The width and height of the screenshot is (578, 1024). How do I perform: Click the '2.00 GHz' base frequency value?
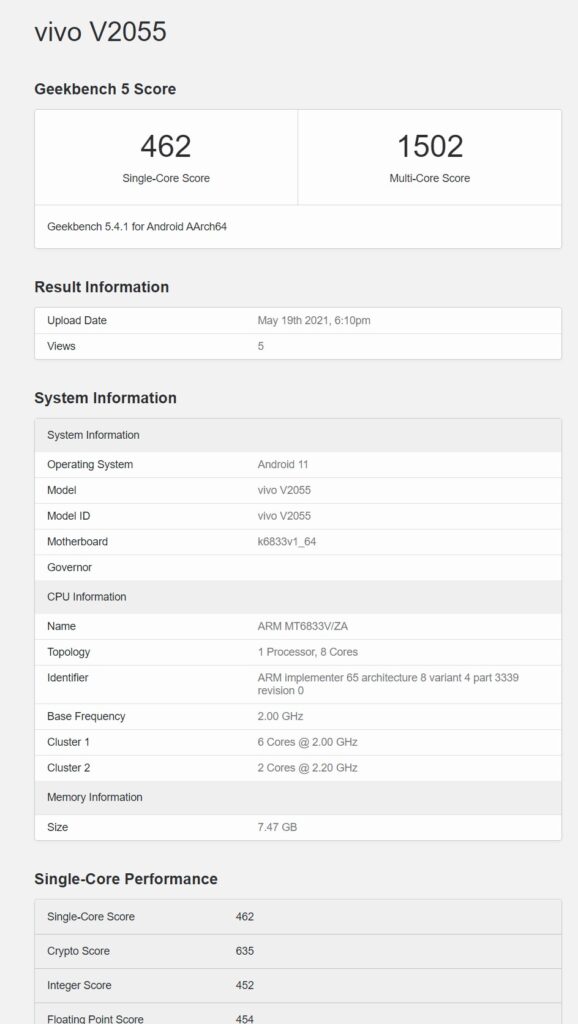(280, 716)
